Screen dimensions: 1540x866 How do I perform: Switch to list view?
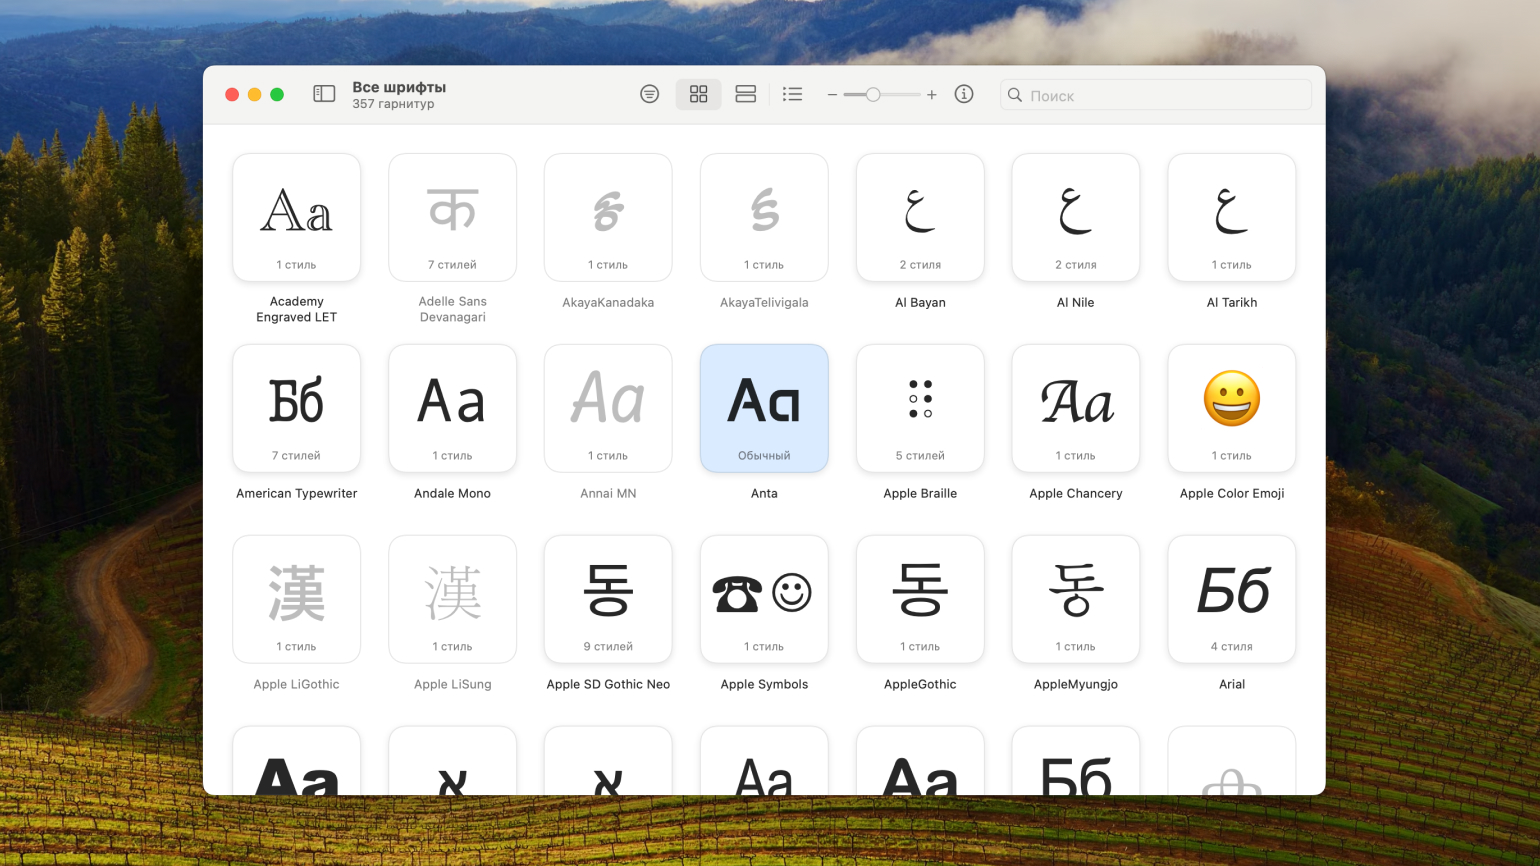point(792,94)
